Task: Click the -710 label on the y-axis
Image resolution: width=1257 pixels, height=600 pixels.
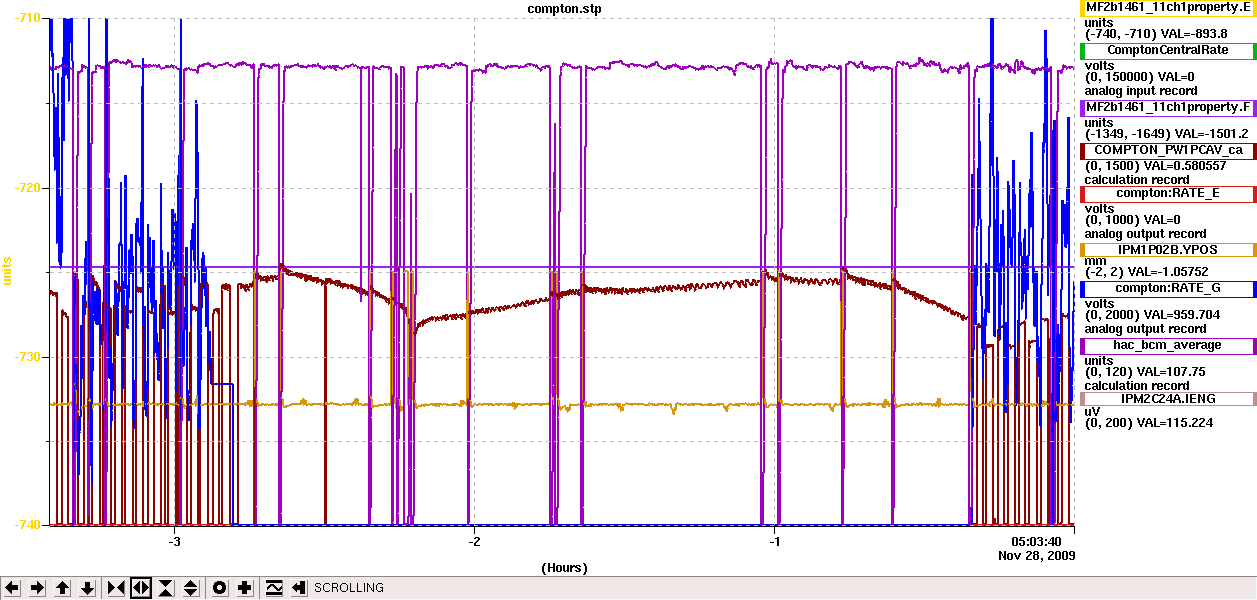Action: coord(27,19)
